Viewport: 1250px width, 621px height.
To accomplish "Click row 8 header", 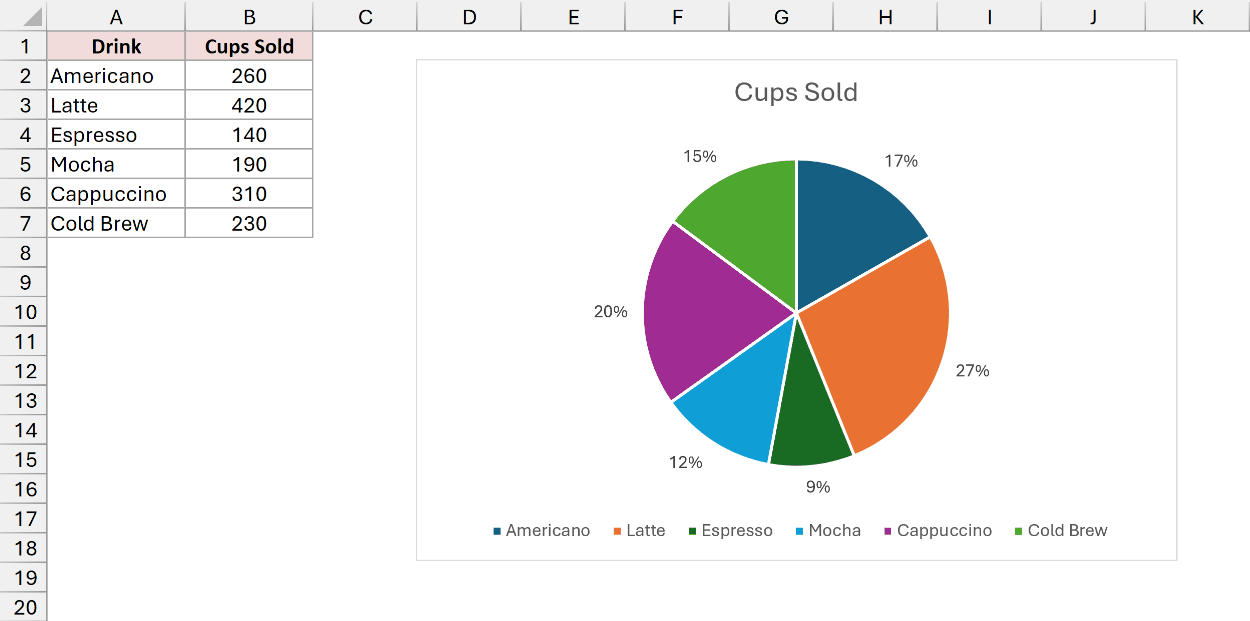I will tap(24, 253).
